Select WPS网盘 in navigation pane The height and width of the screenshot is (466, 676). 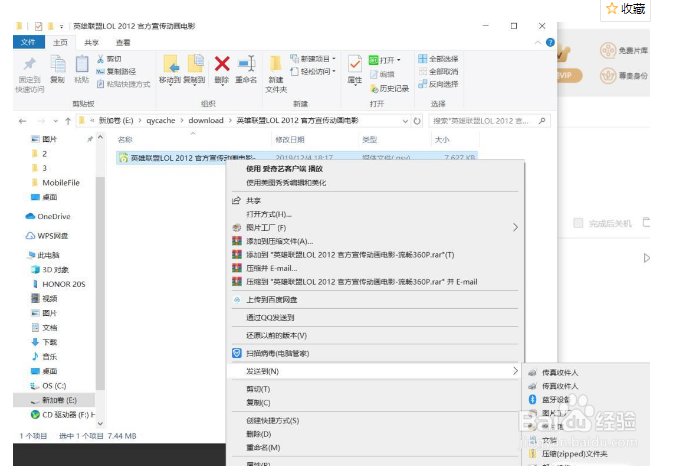click(47, 236)
